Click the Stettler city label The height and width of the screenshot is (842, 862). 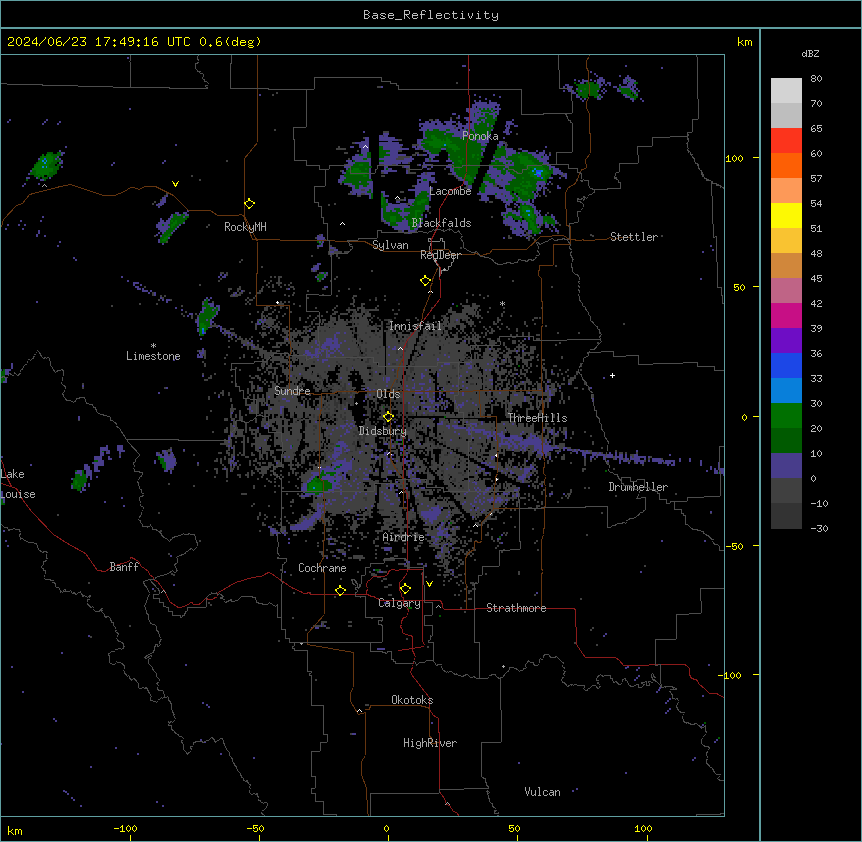pos(634,237)
